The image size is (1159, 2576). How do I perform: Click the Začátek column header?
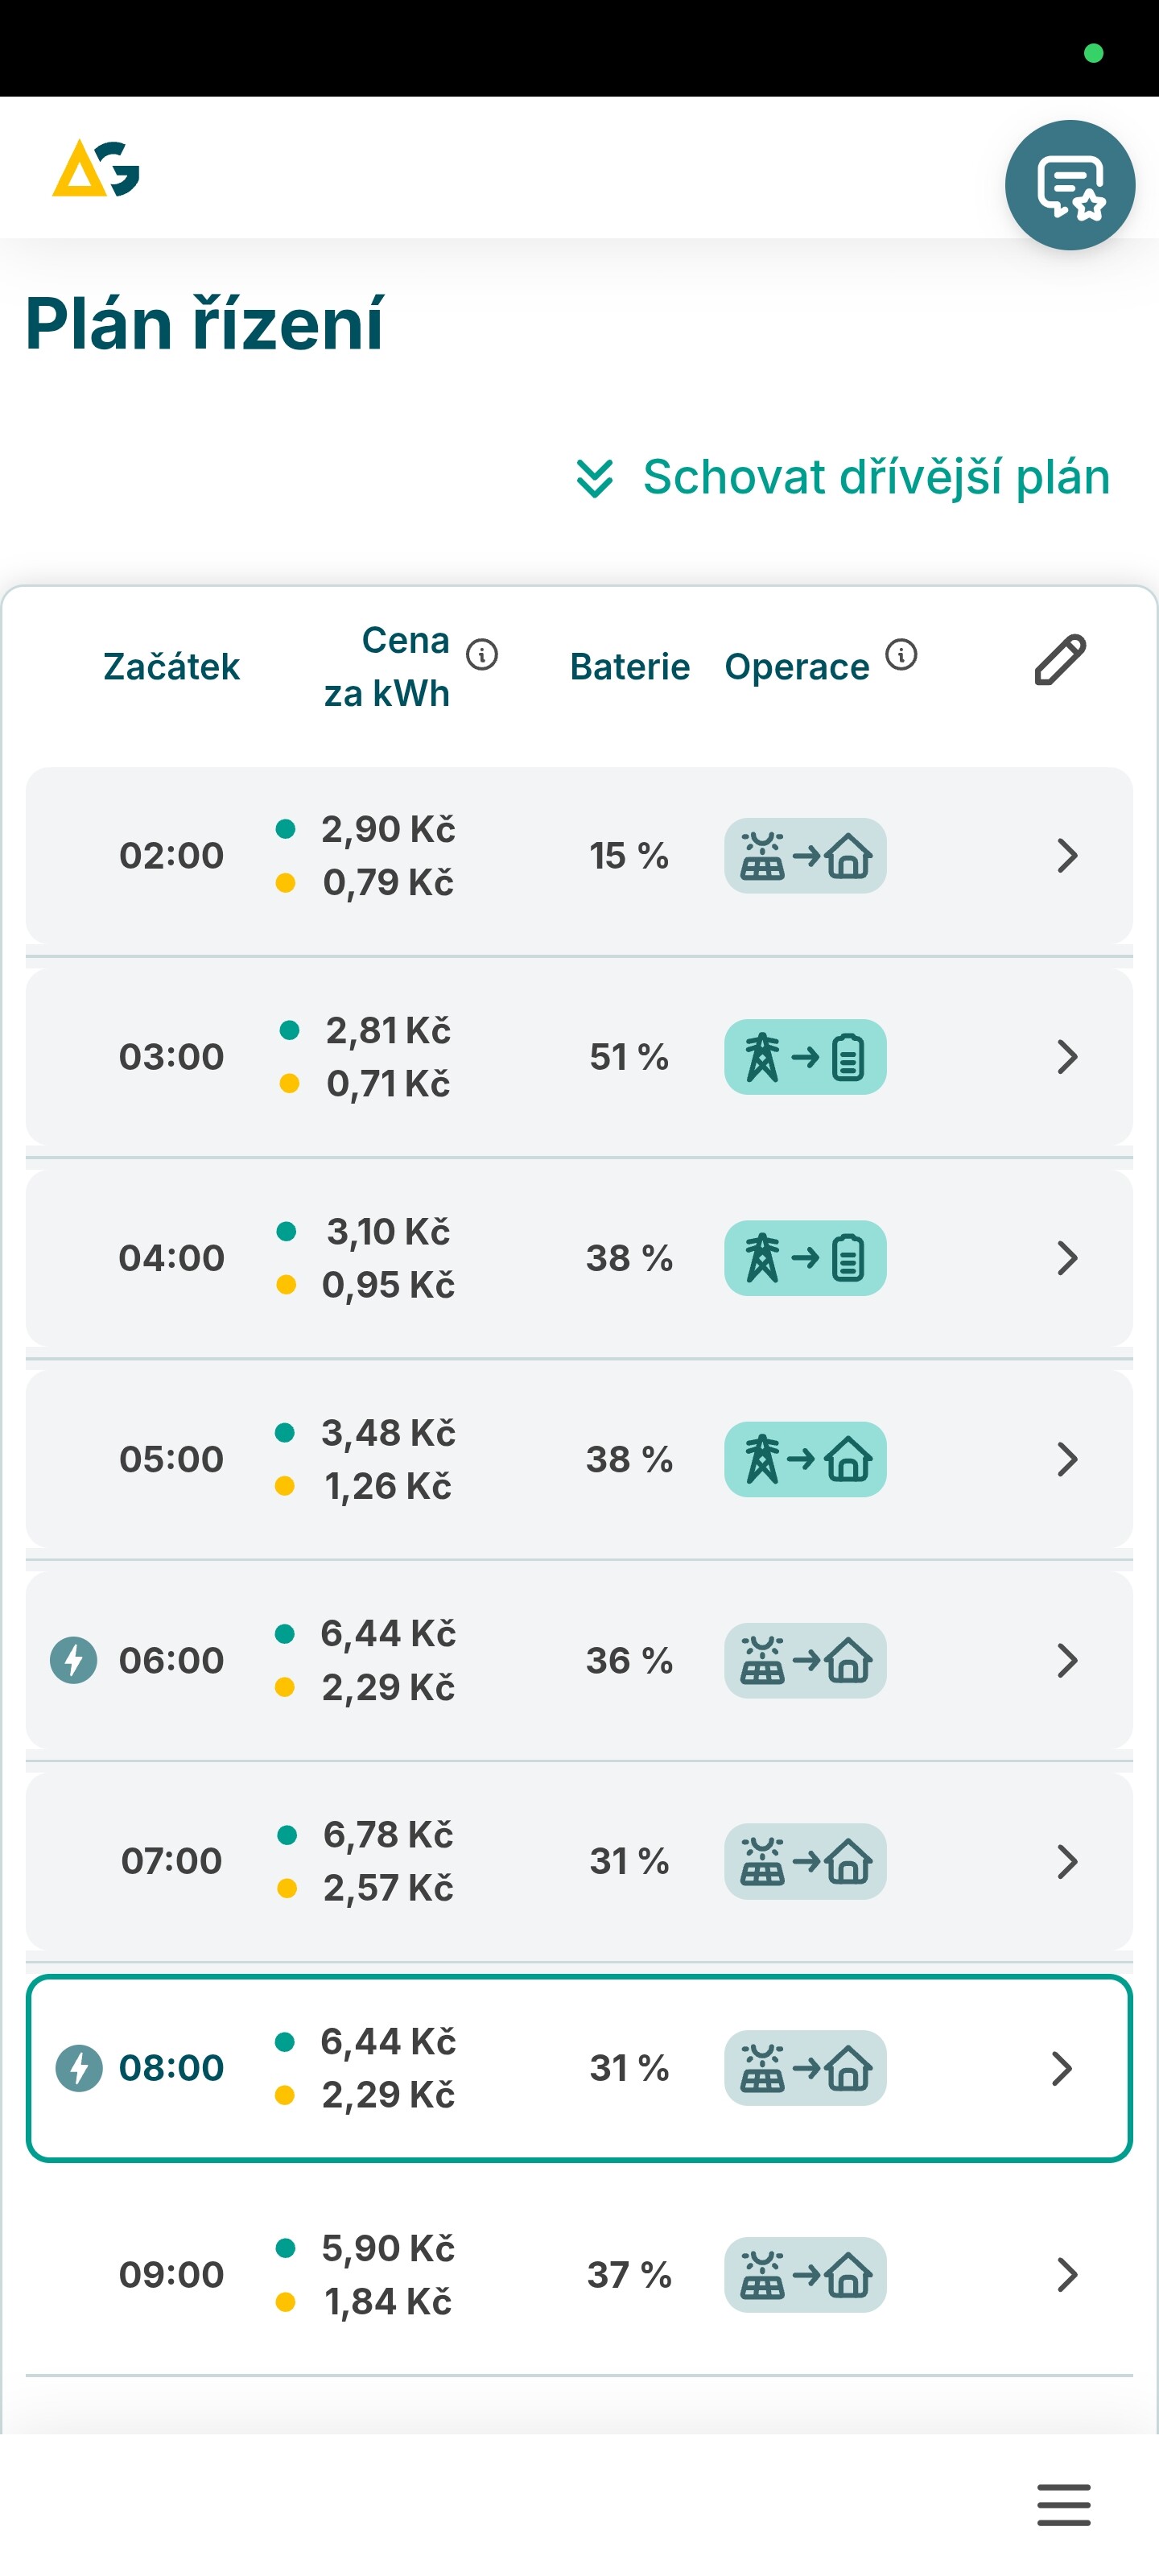coord(171,667)
